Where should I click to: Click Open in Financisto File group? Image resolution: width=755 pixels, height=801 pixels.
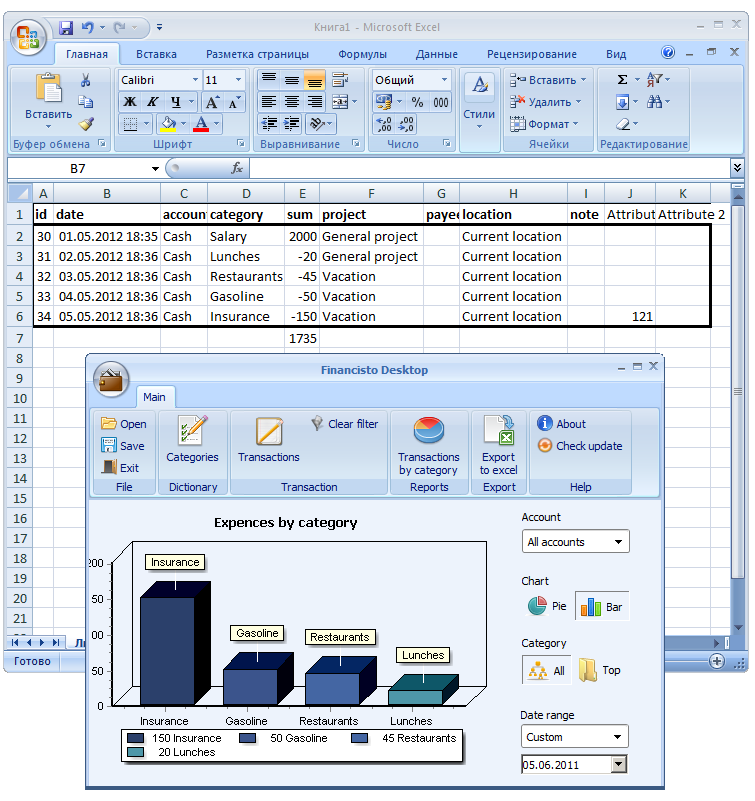click(x=124, y=424)
